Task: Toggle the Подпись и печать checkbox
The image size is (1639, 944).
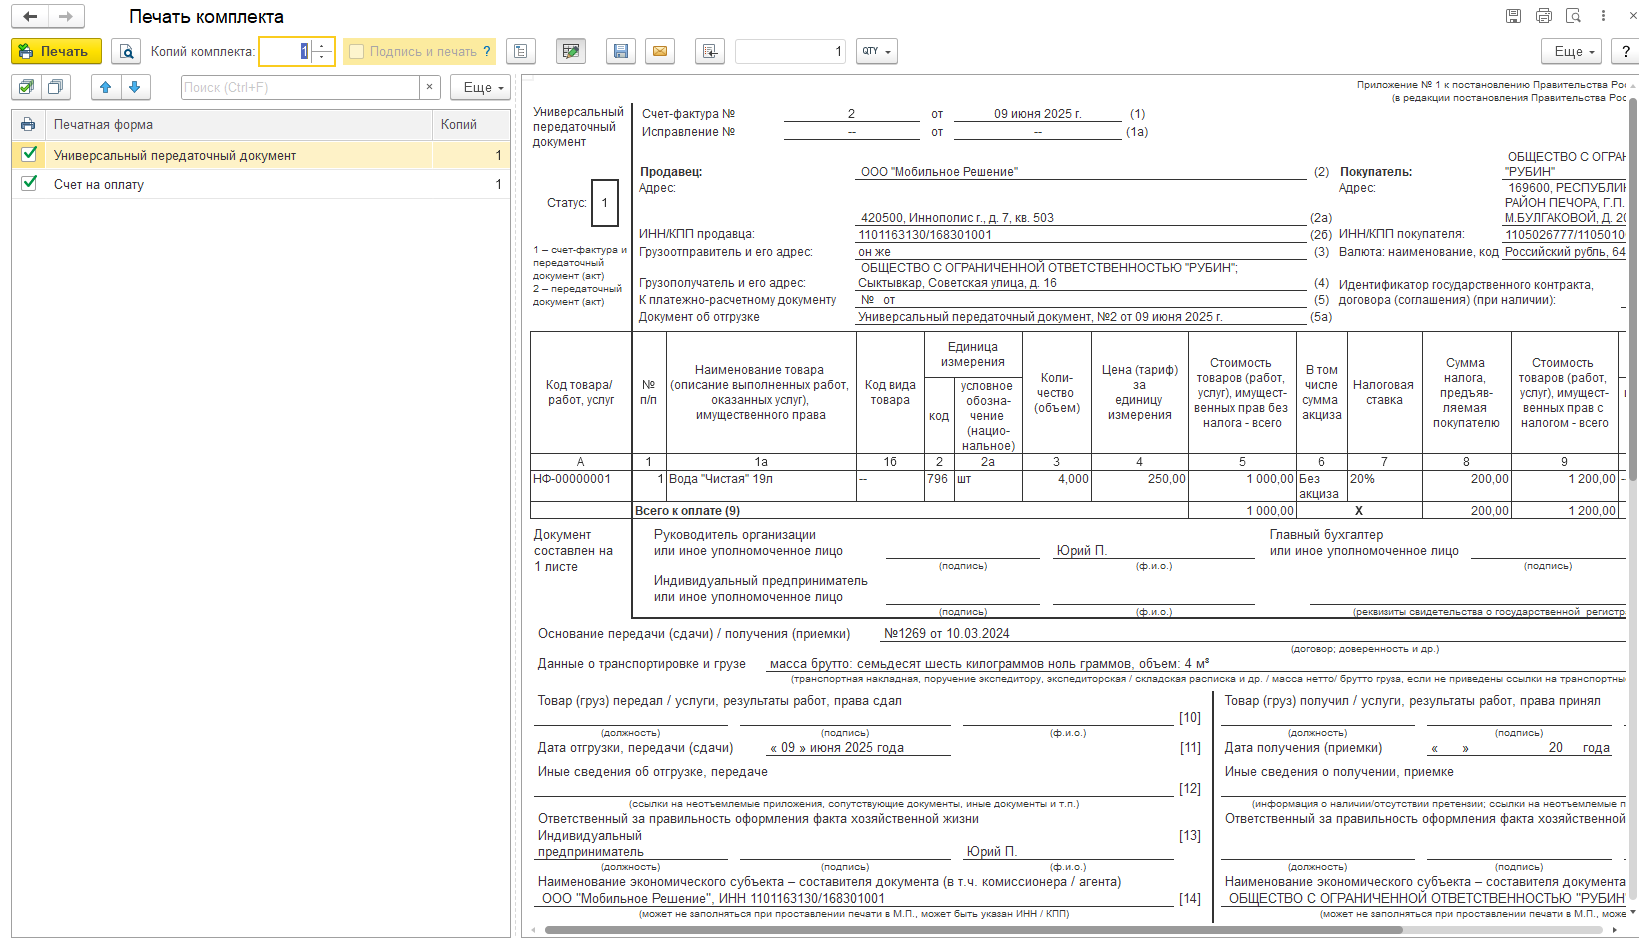Action: pyautogui.click(x=356, y=51)
